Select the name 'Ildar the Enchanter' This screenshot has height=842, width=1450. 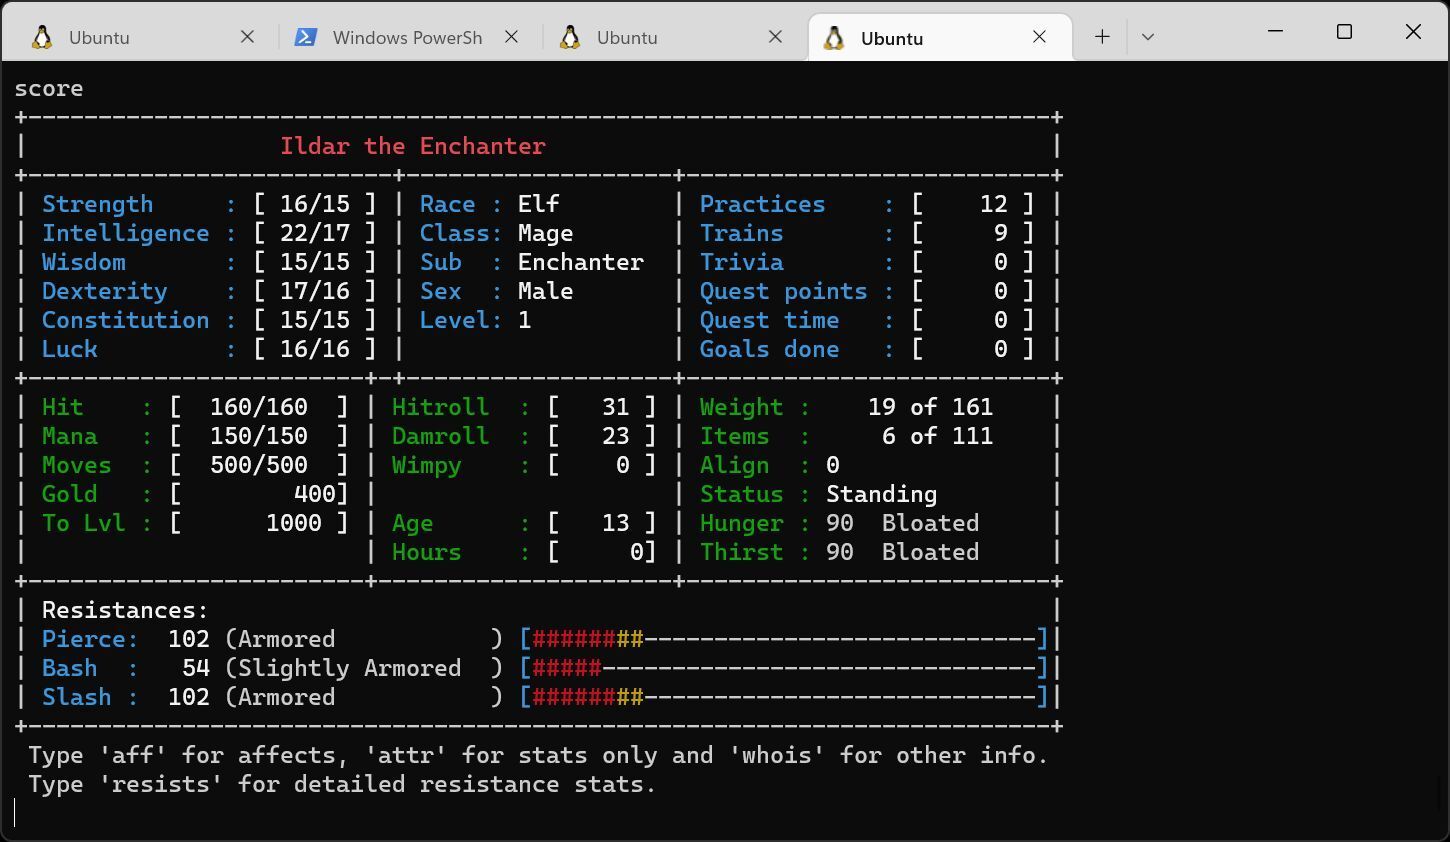[413, 146]
